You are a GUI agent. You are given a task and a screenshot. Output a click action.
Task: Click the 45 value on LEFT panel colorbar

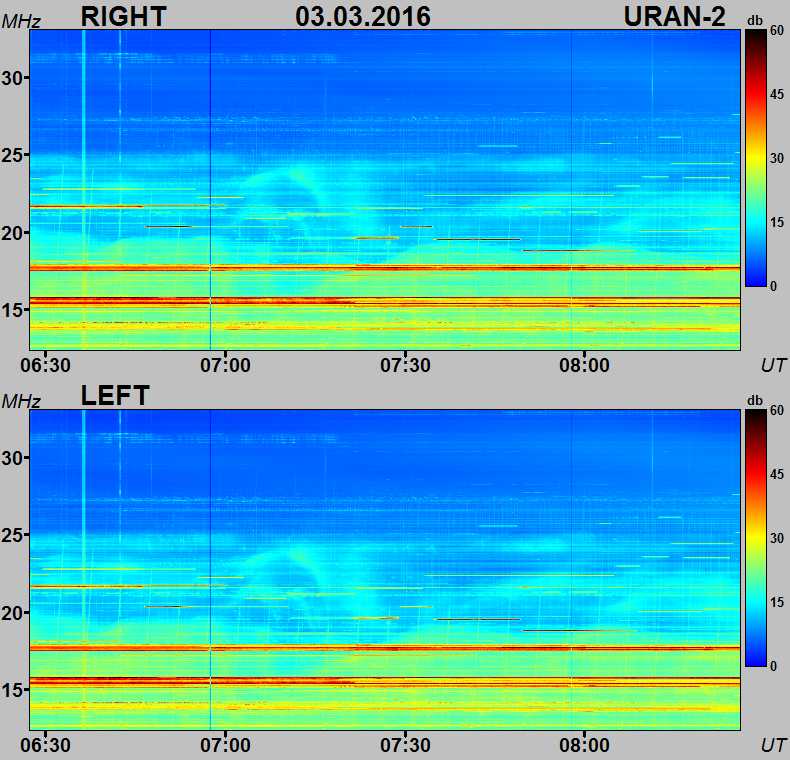(x=777, y=474)
